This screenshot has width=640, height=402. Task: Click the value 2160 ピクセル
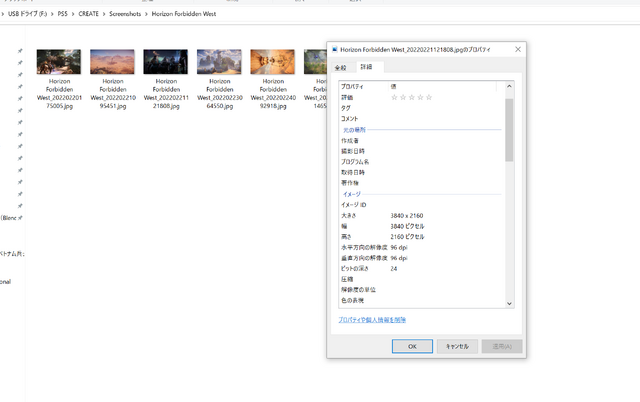407,237
